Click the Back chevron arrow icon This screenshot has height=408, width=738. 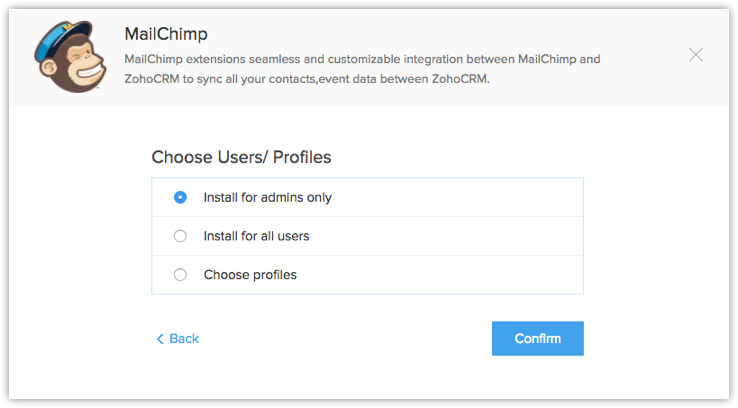pos(160,339)
